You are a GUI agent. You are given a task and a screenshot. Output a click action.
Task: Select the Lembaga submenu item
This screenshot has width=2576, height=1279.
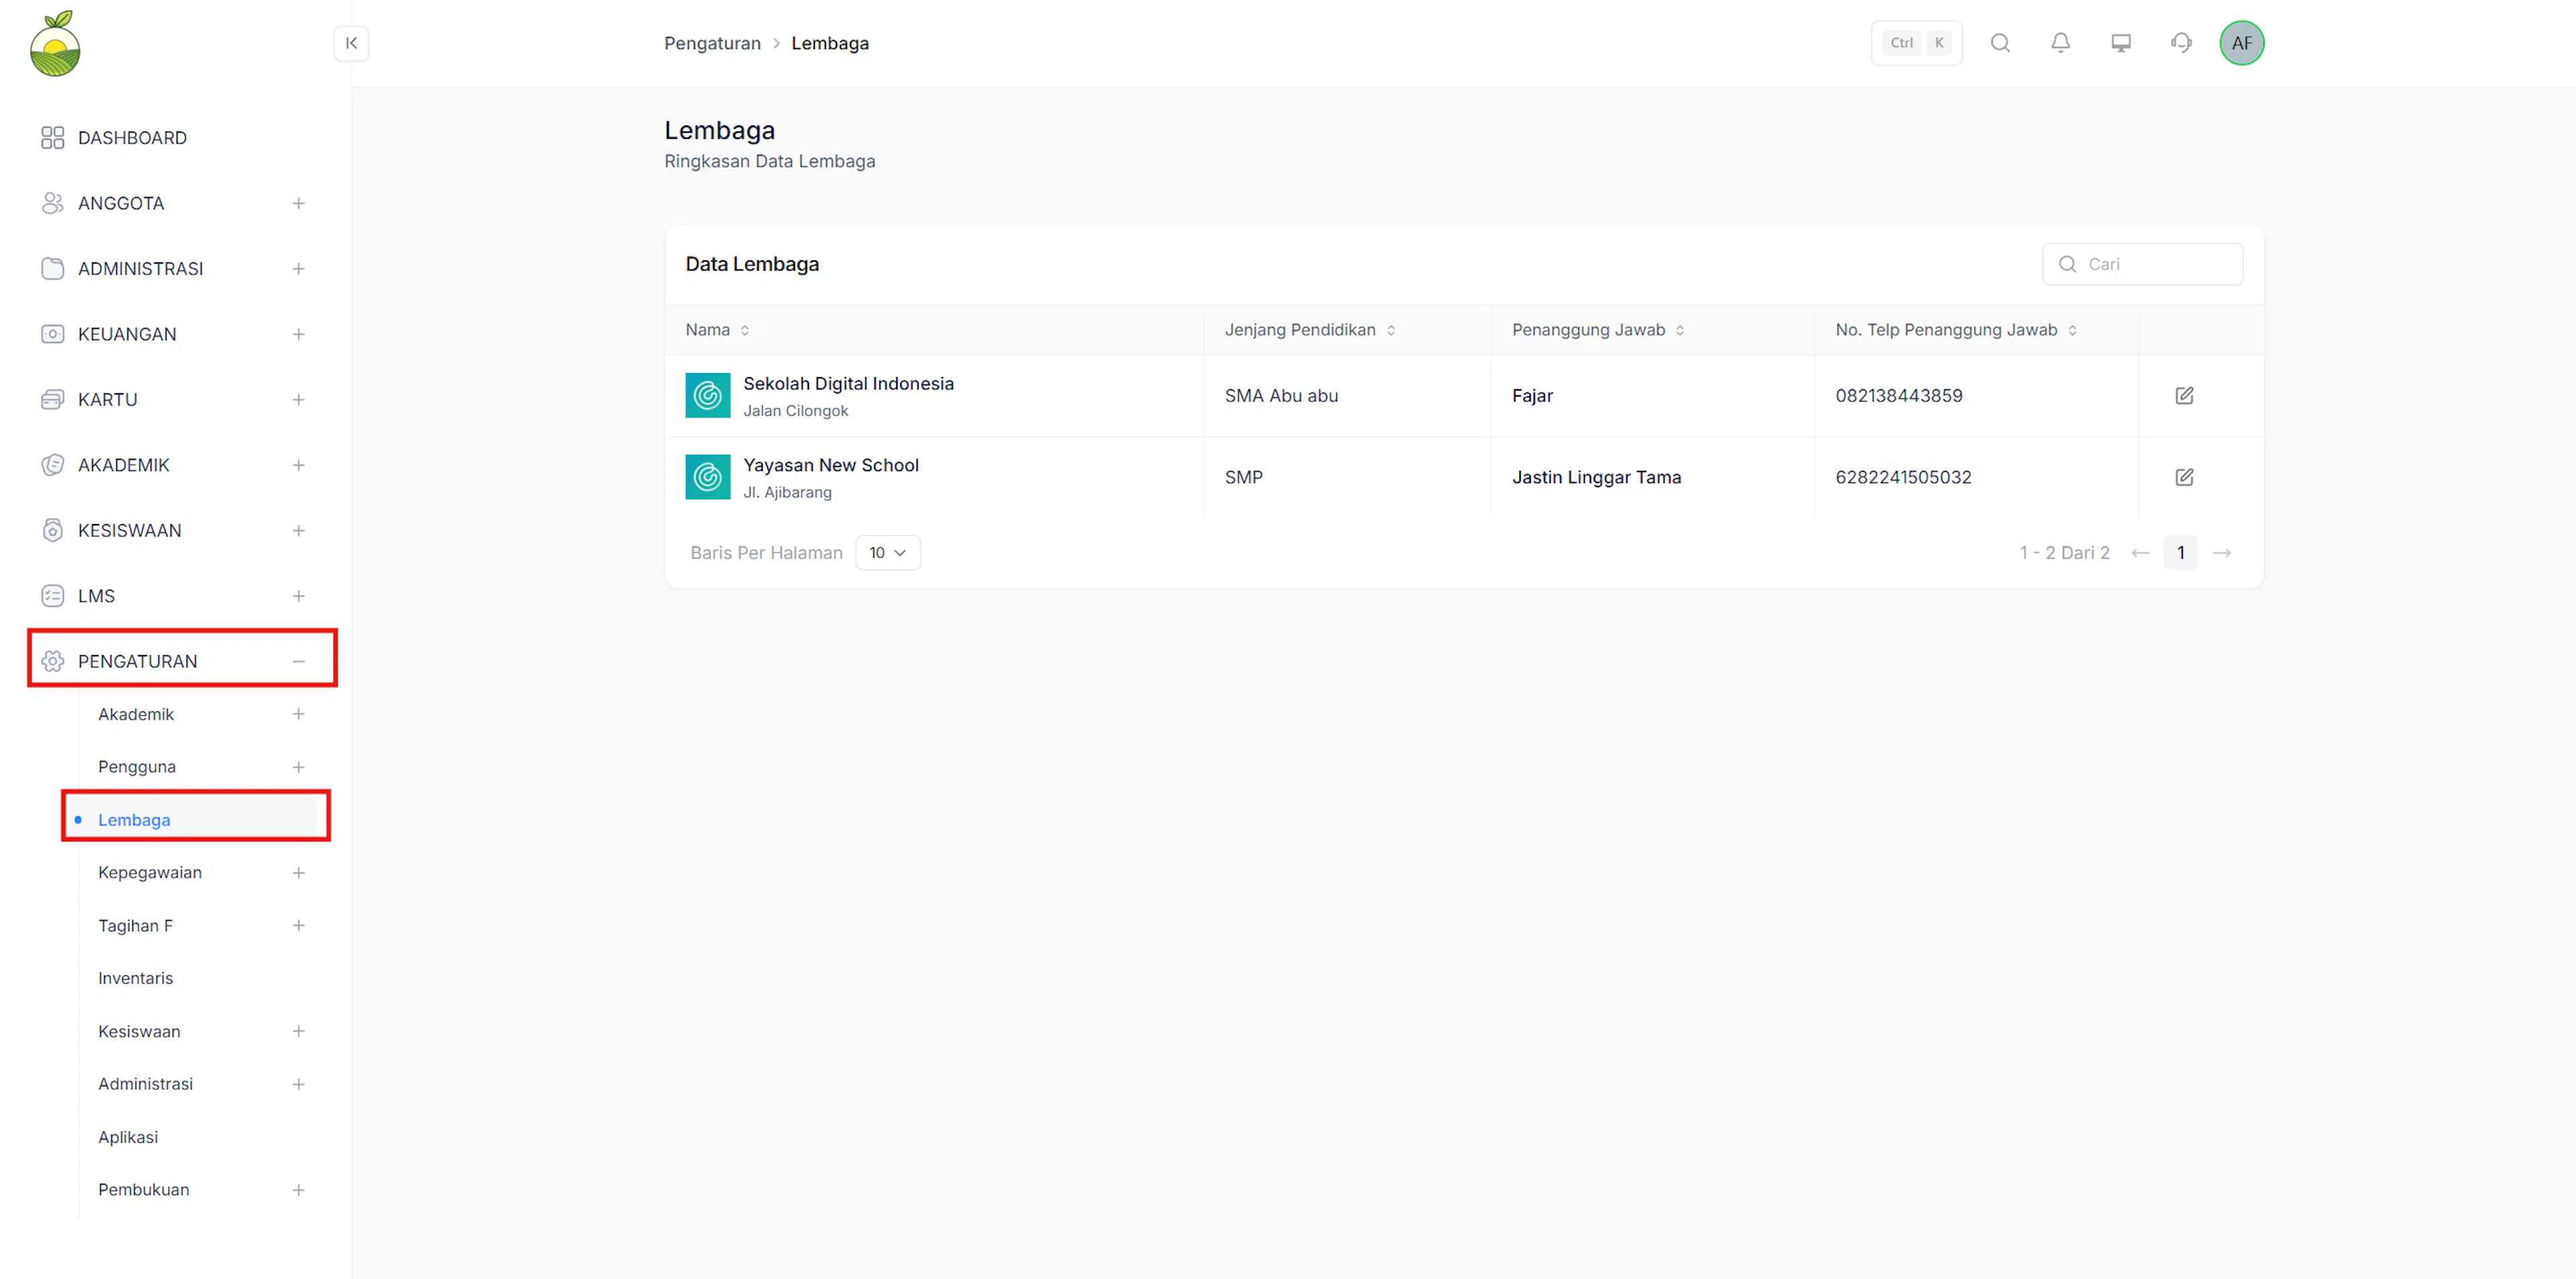point(196,820)
